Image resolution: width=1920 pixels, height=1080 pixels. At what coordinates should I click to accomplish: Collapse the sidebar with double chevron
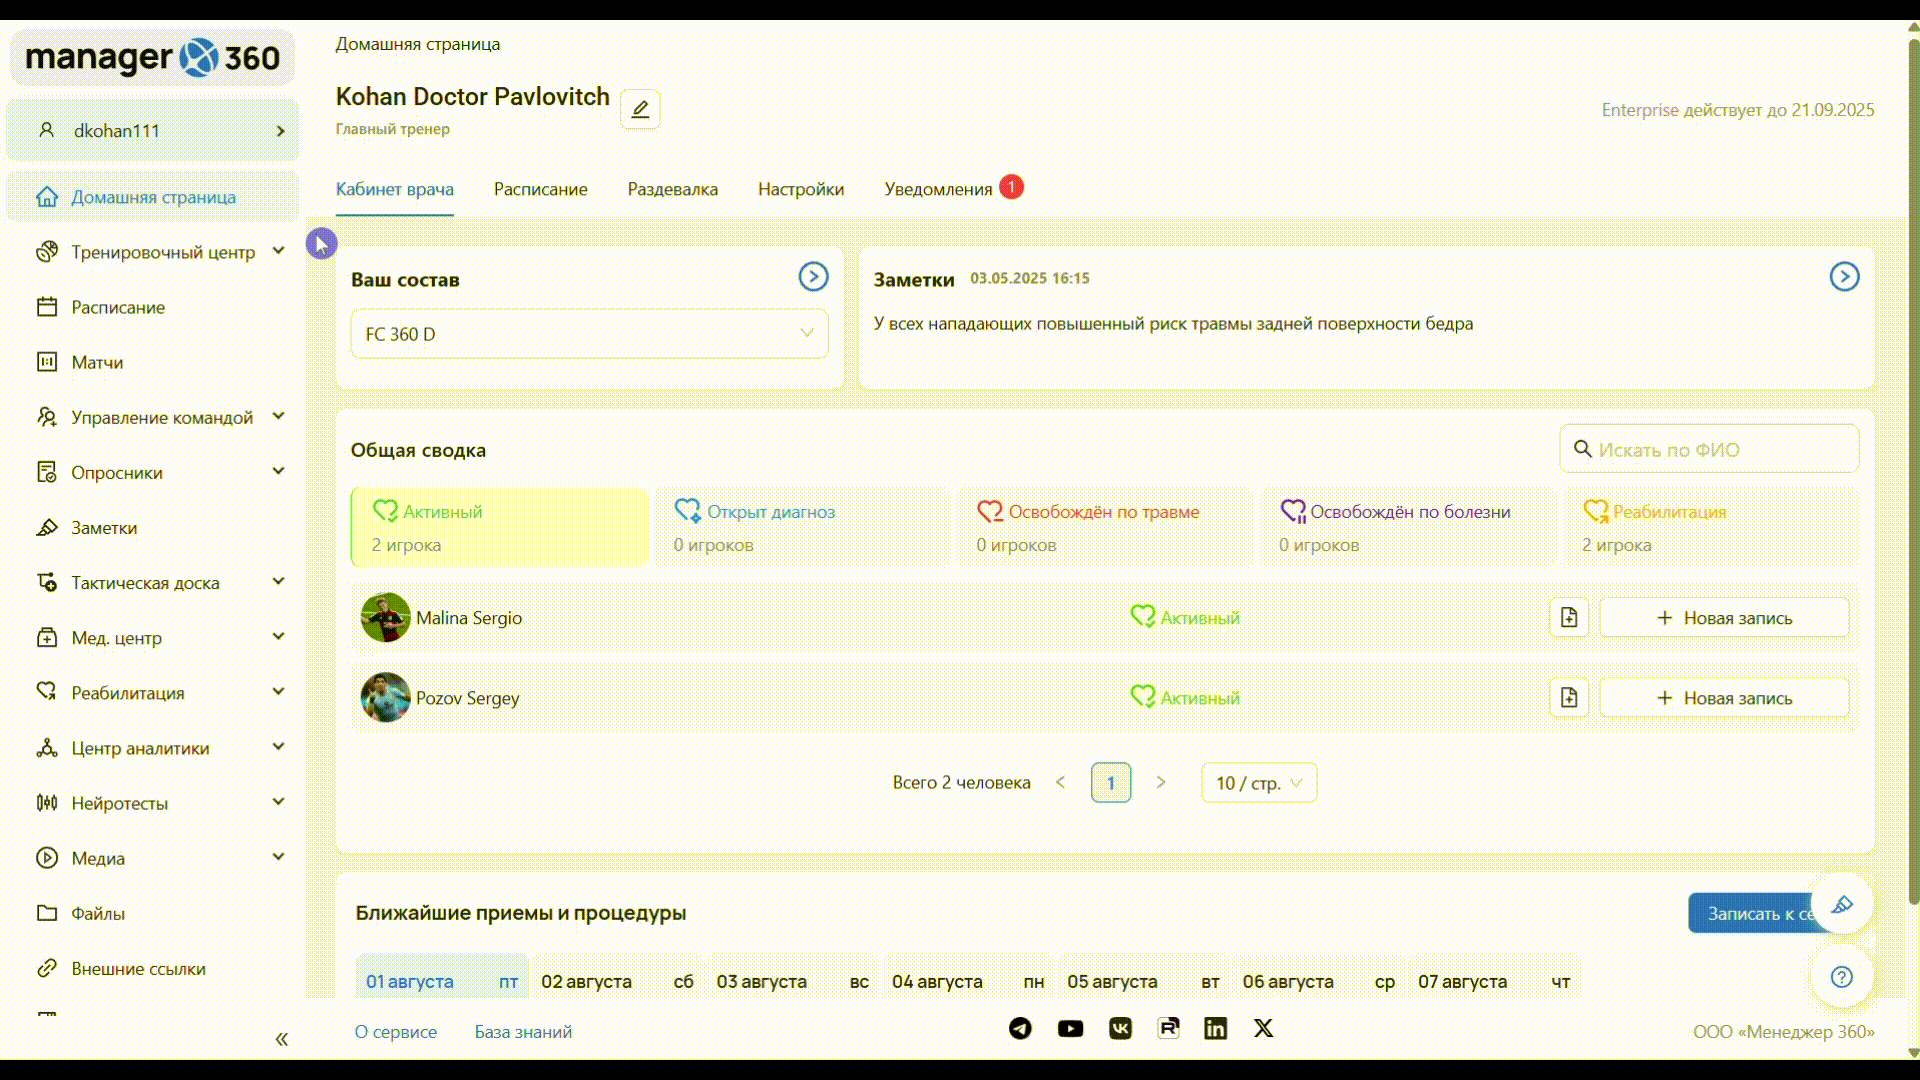[x=282, y=1040]
